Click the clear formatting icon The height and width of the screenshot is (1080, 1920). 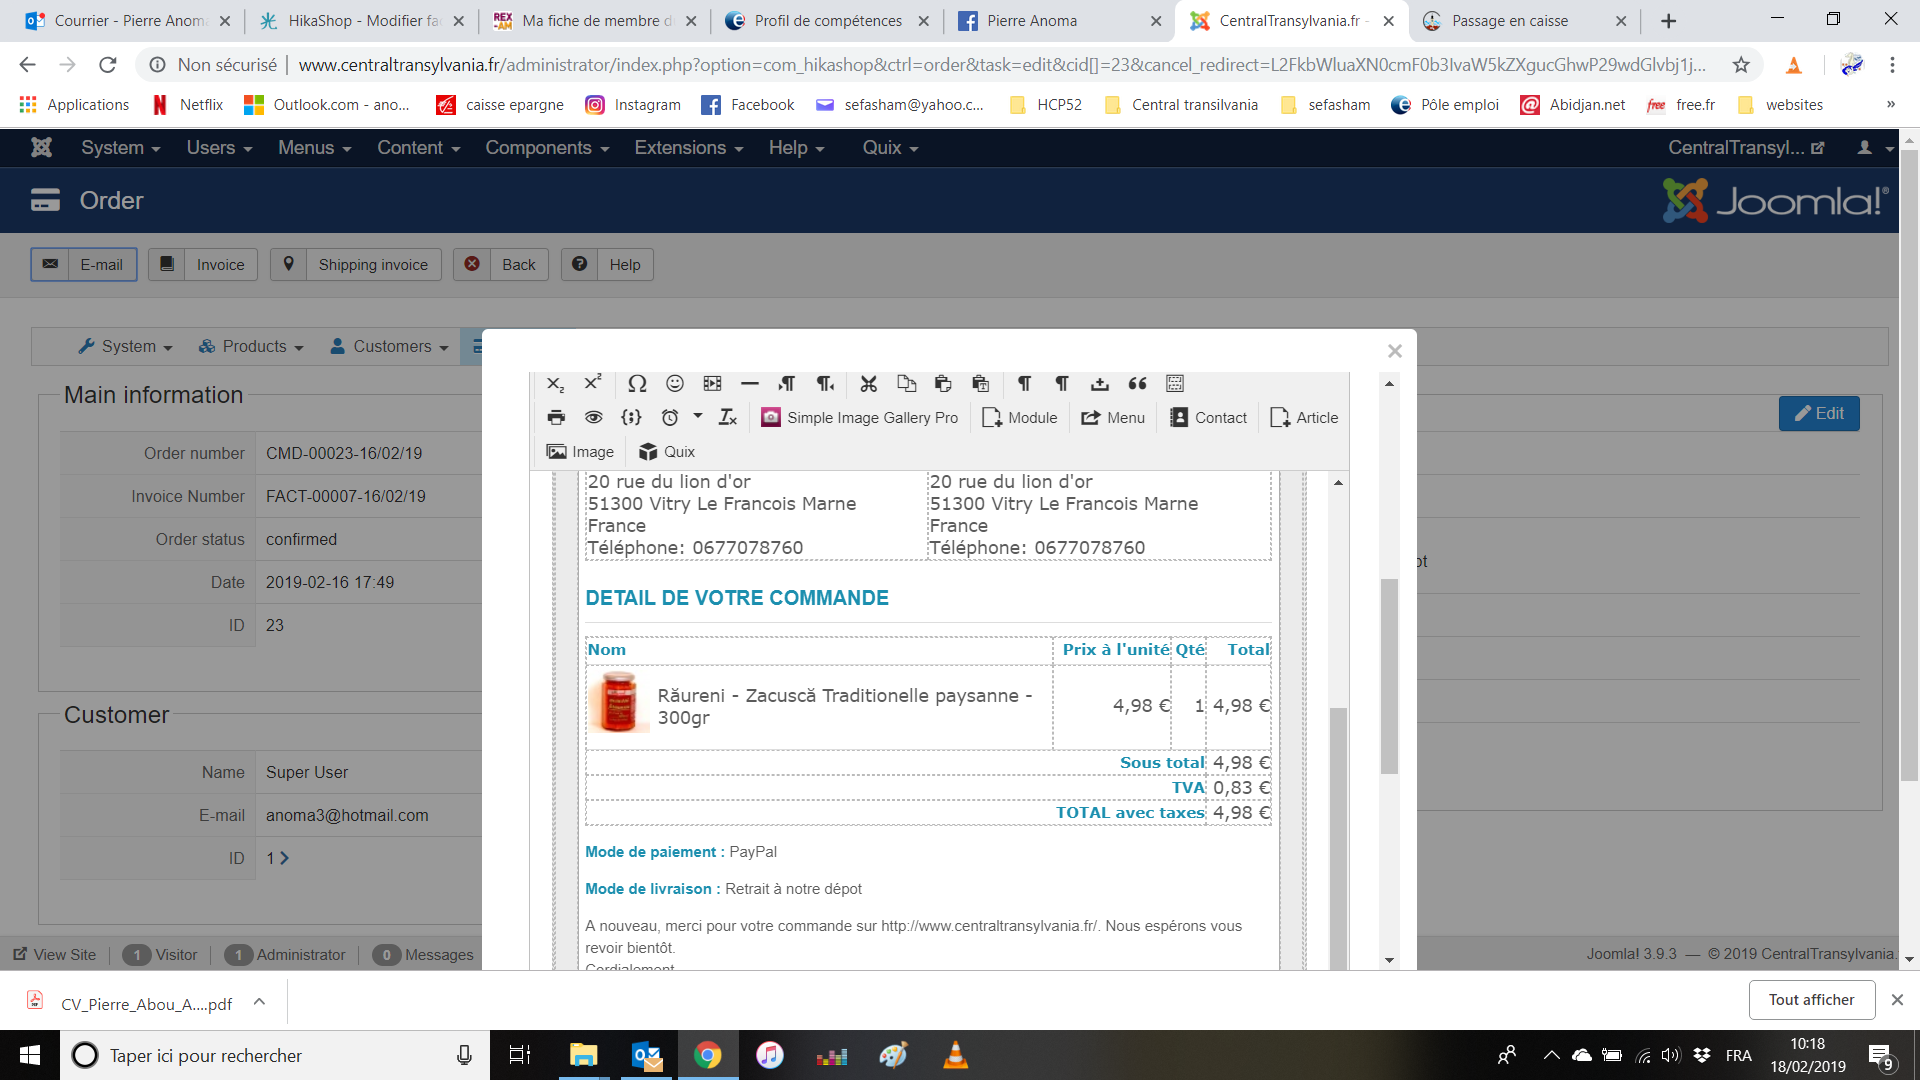click(x=728, y=418)
